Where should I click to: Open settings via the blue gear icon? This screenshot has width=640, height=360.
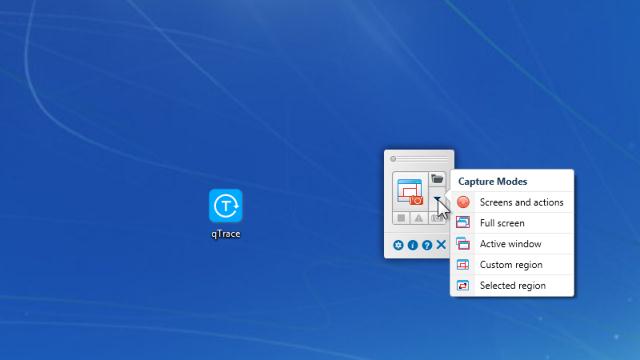398,245
